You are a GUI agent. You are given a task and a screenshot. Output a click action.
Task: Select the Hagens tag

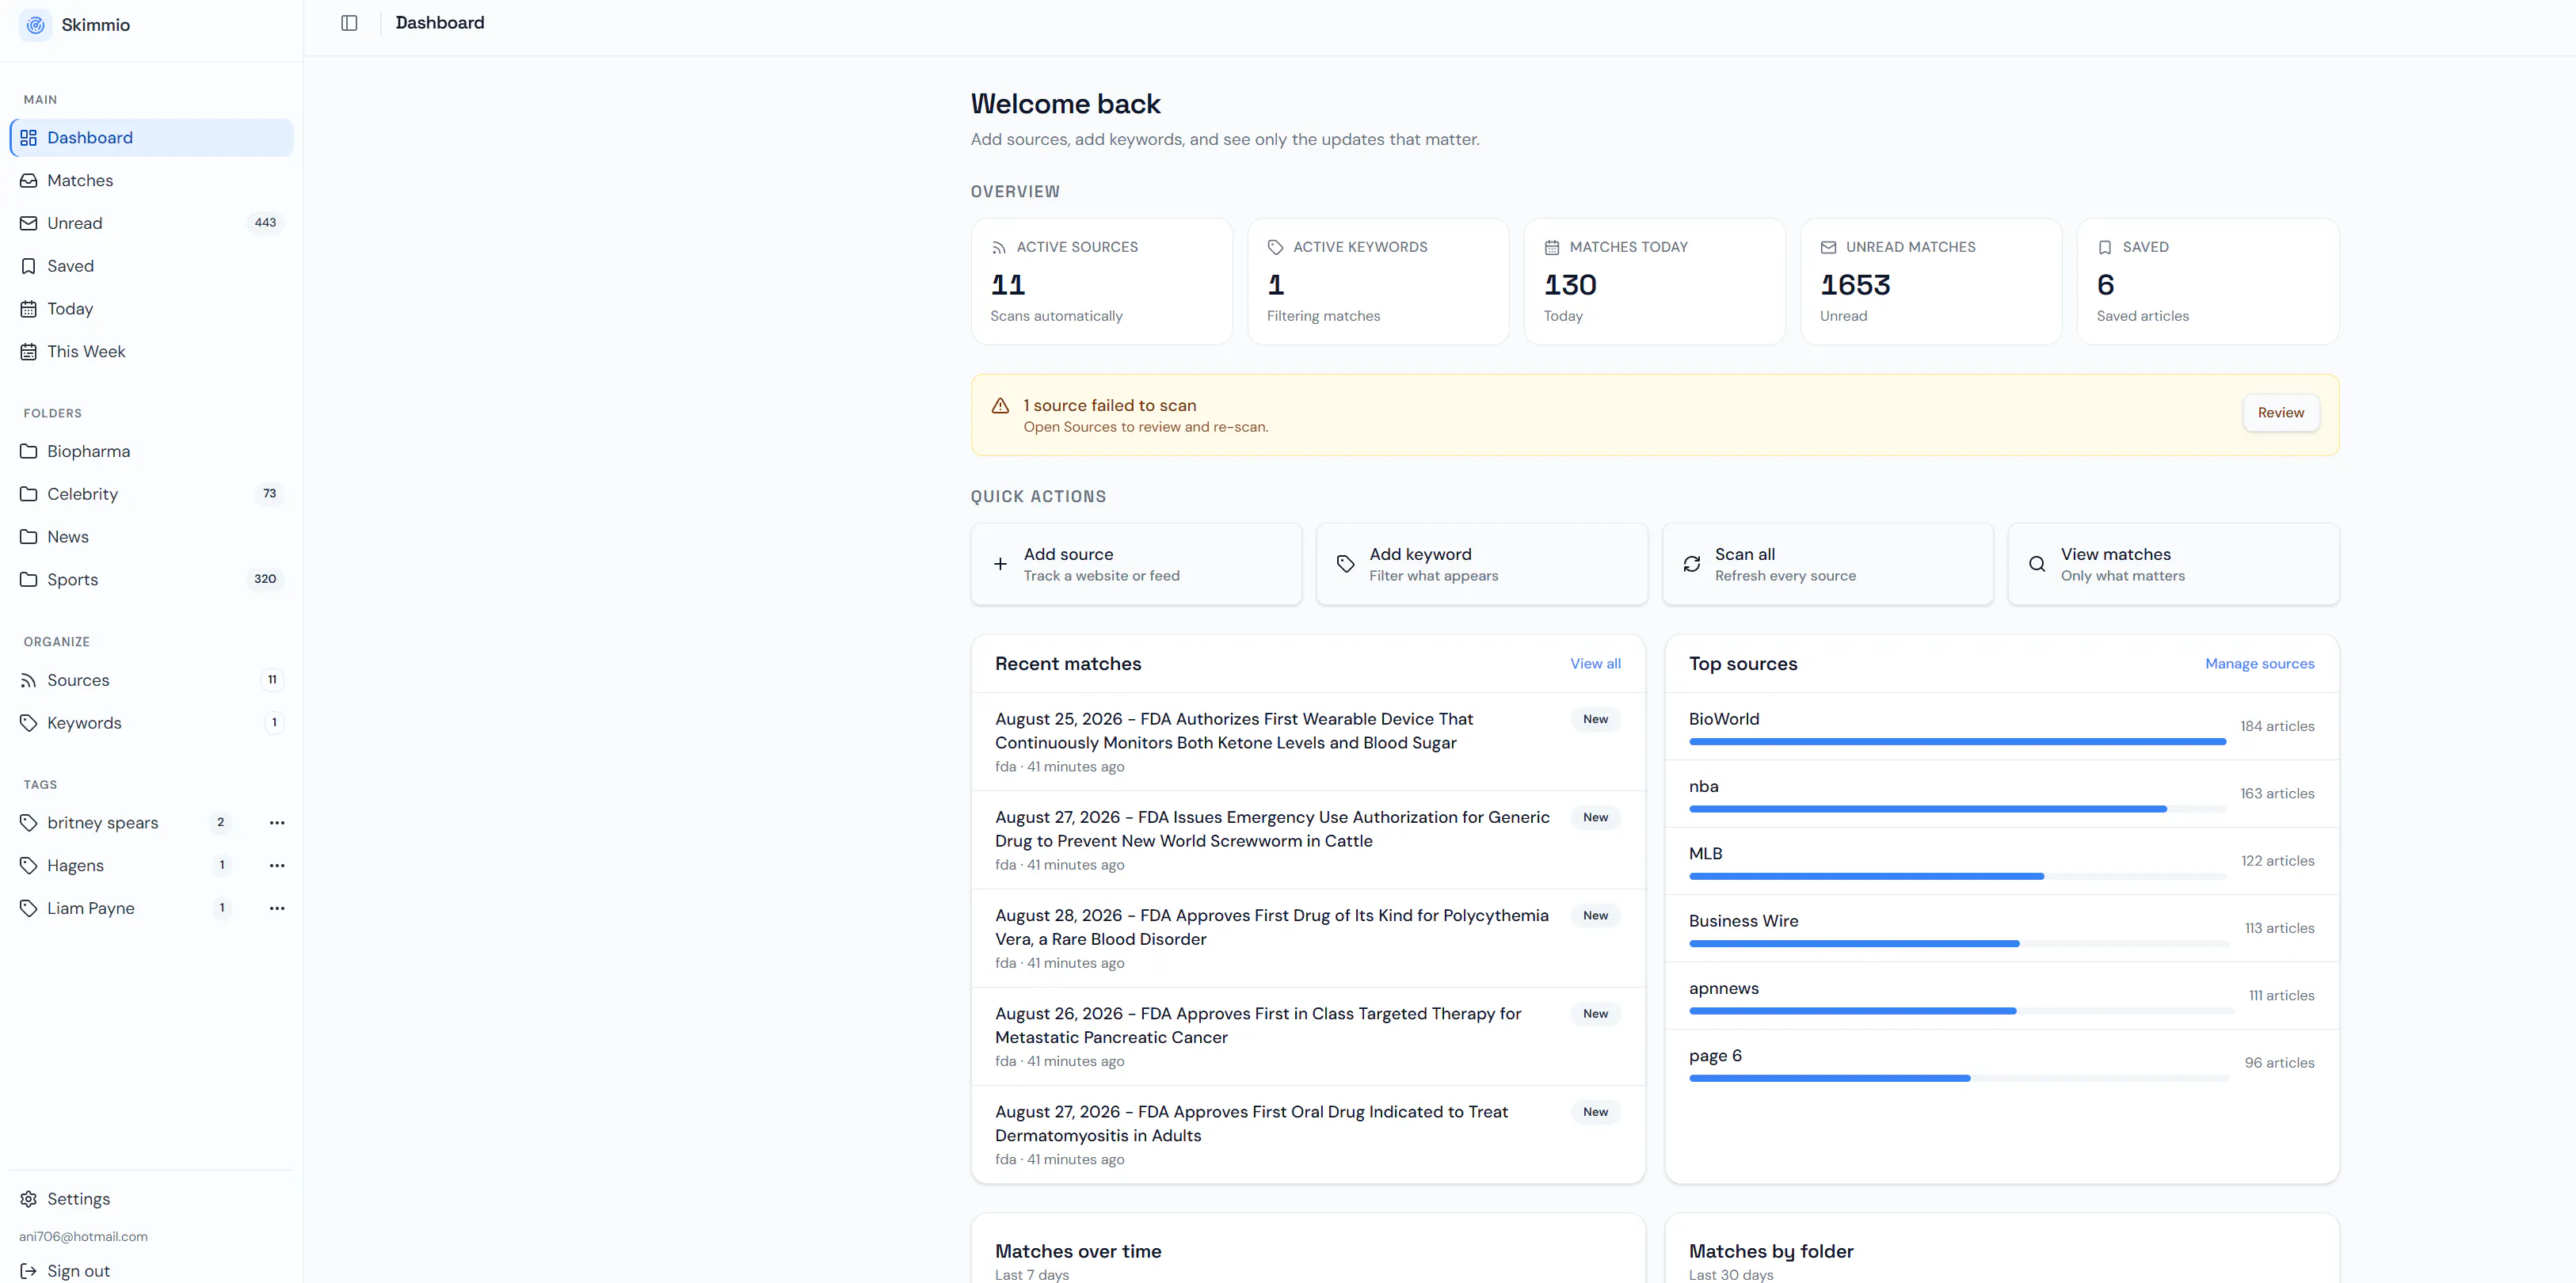pyautogui.click(x=76, y=866)
